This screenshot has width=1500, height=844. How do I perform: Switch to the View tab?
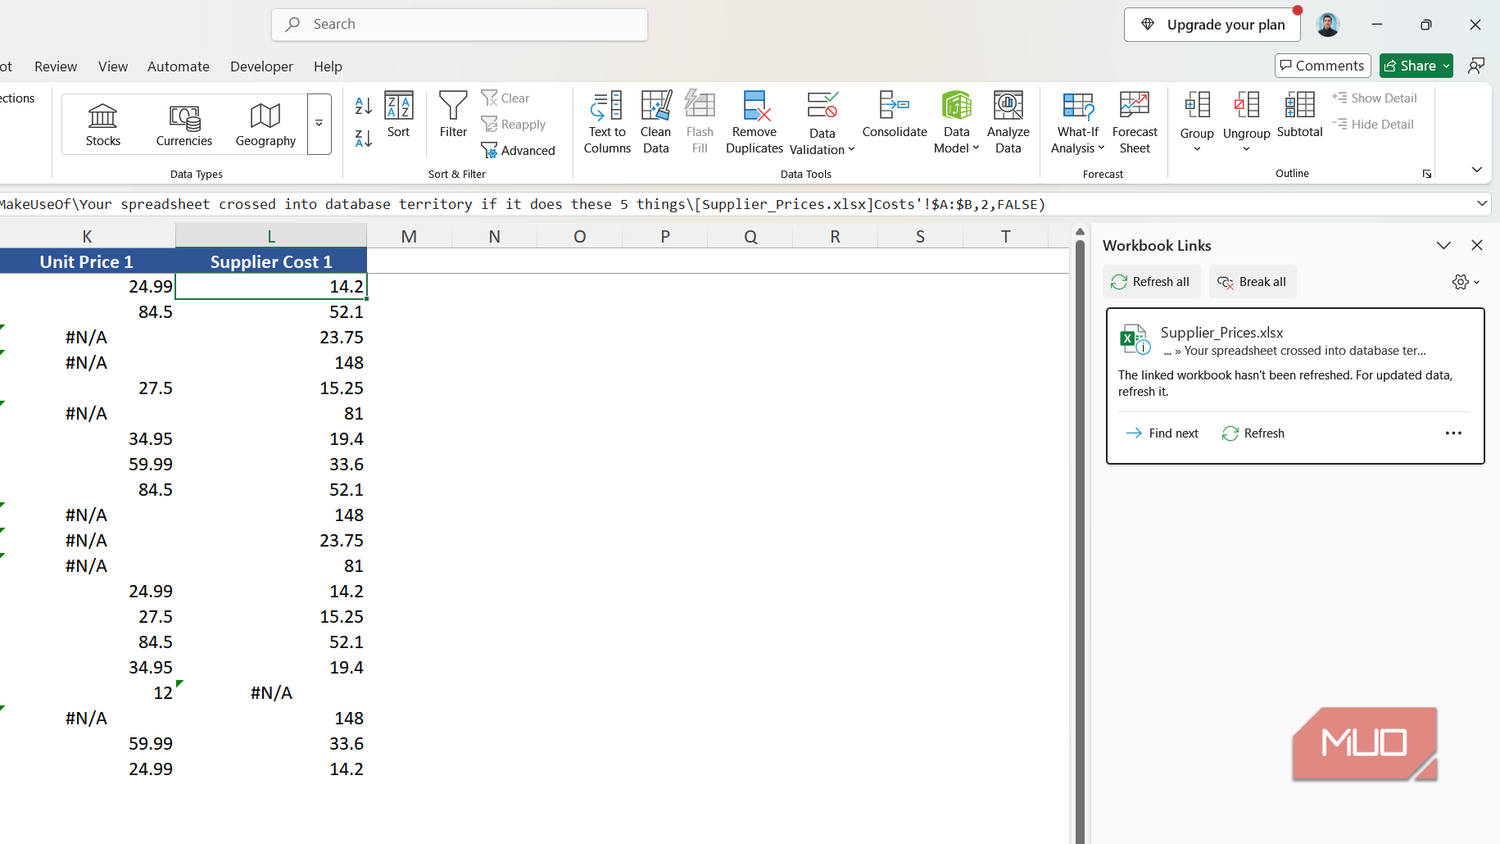(113, 66)
